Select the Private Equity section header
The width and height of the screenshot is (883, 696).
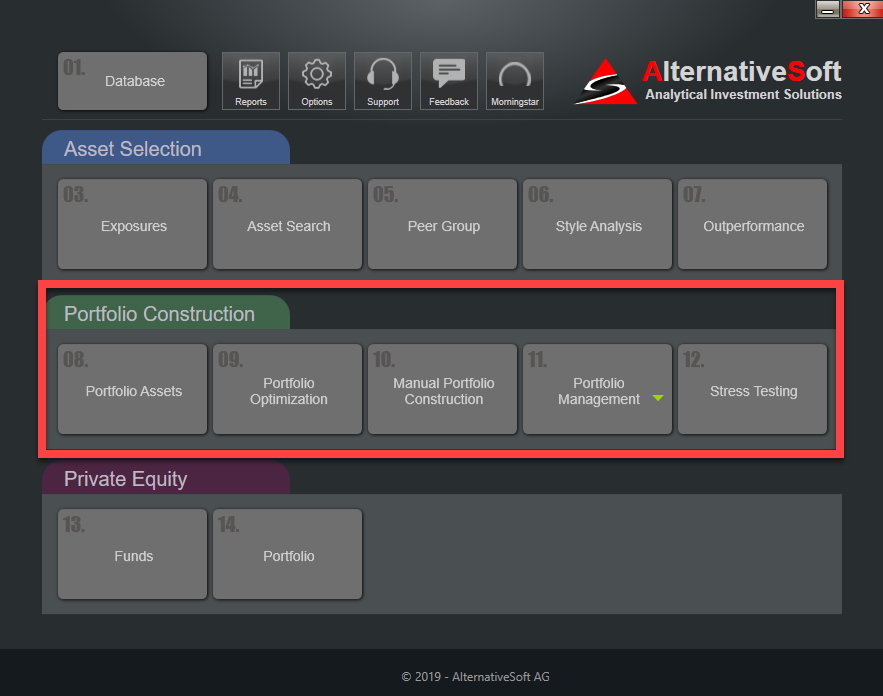coord(125,478)
